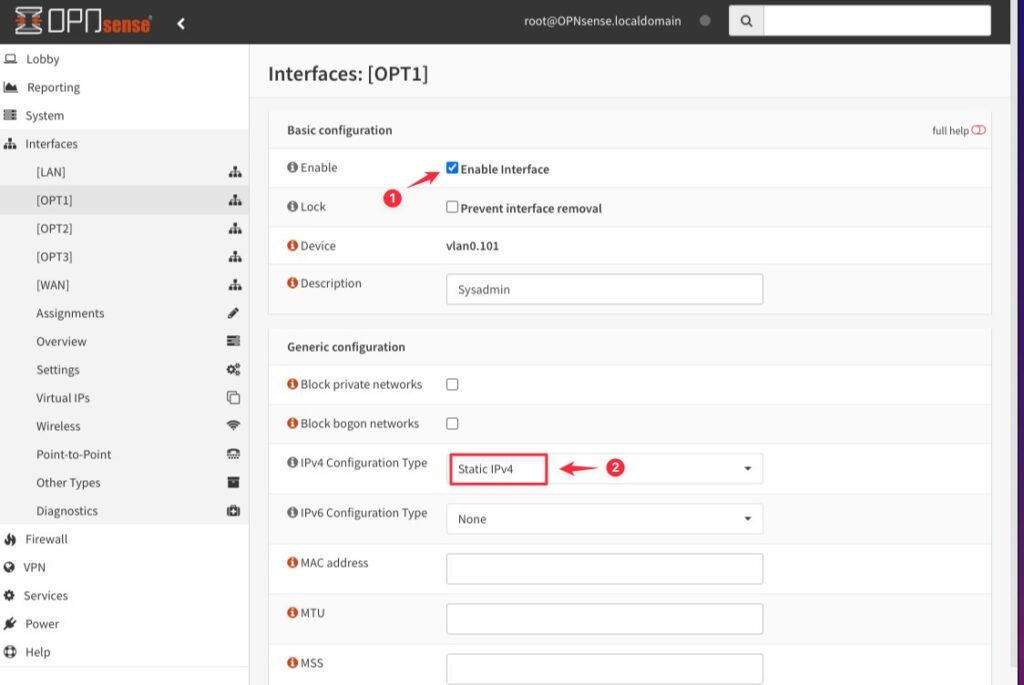Click the list icon beside Overview

(233, 341)
